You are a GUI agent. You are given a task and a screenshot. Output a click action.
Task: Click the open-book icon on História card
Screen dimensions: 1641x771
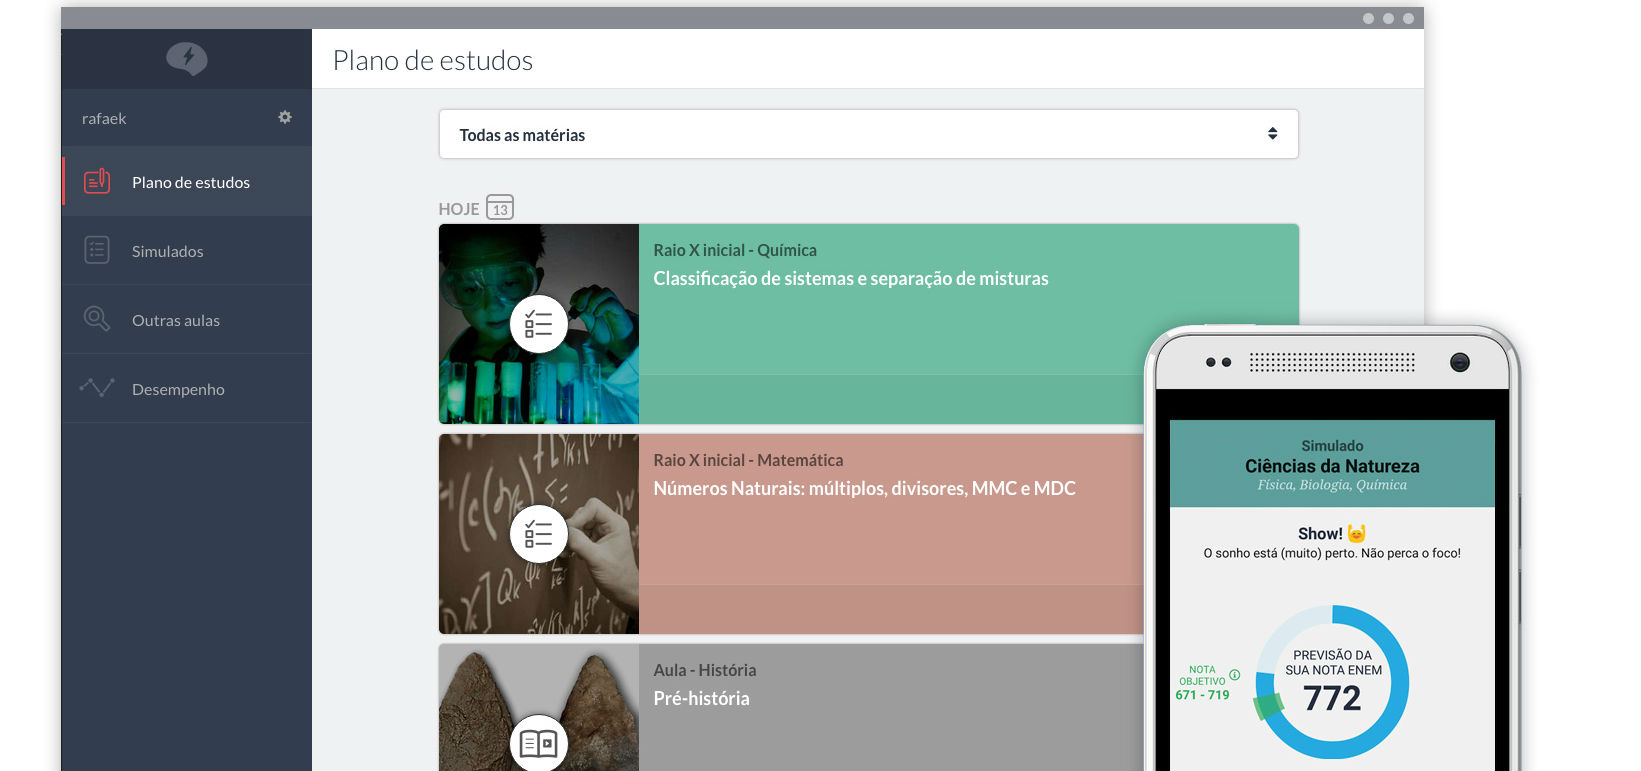click(539, 743)
